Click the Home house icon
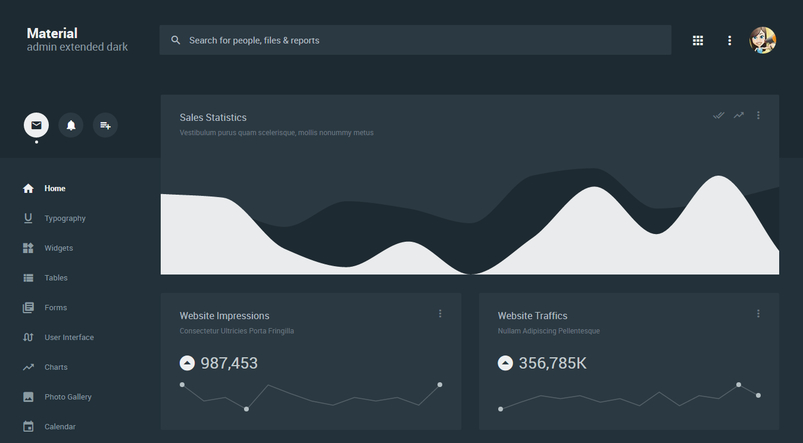 [28, 188]
